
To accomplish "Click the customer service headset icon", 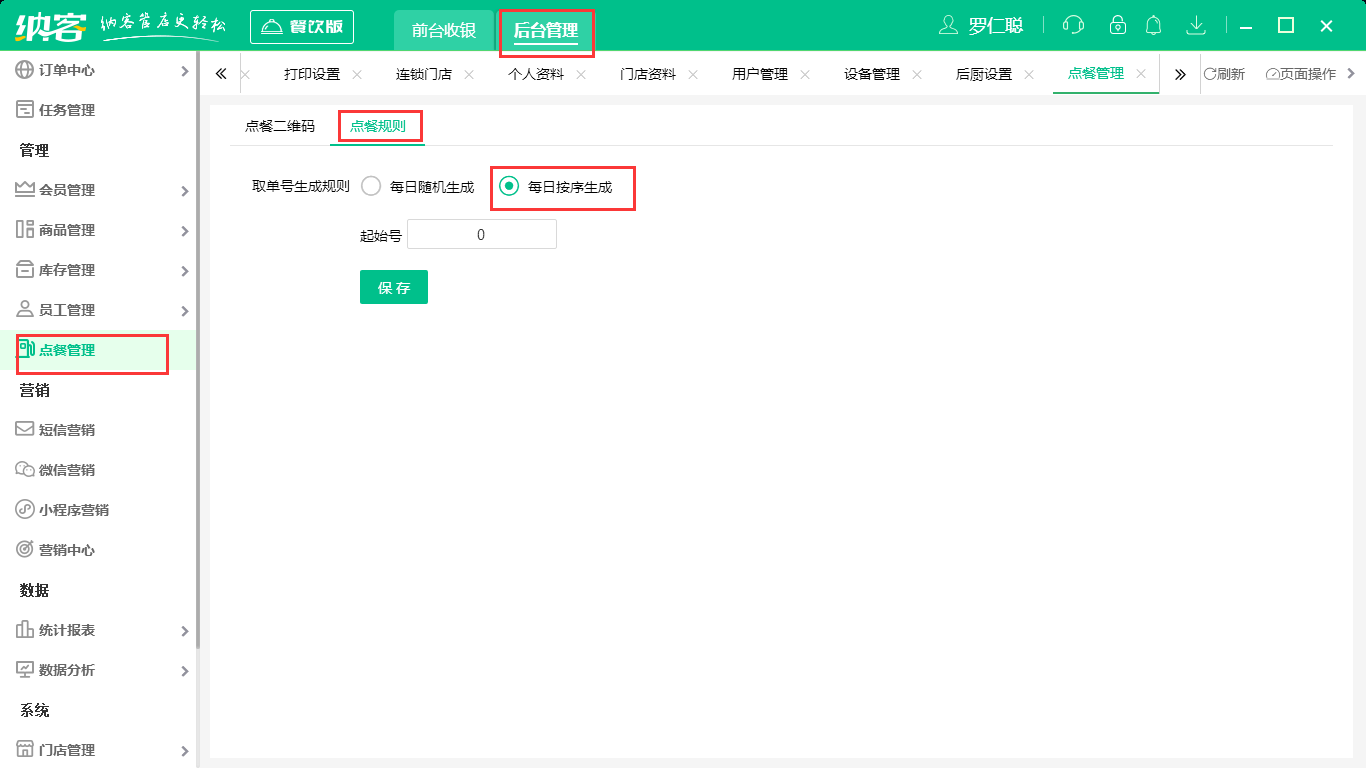I will point(1073,26).
